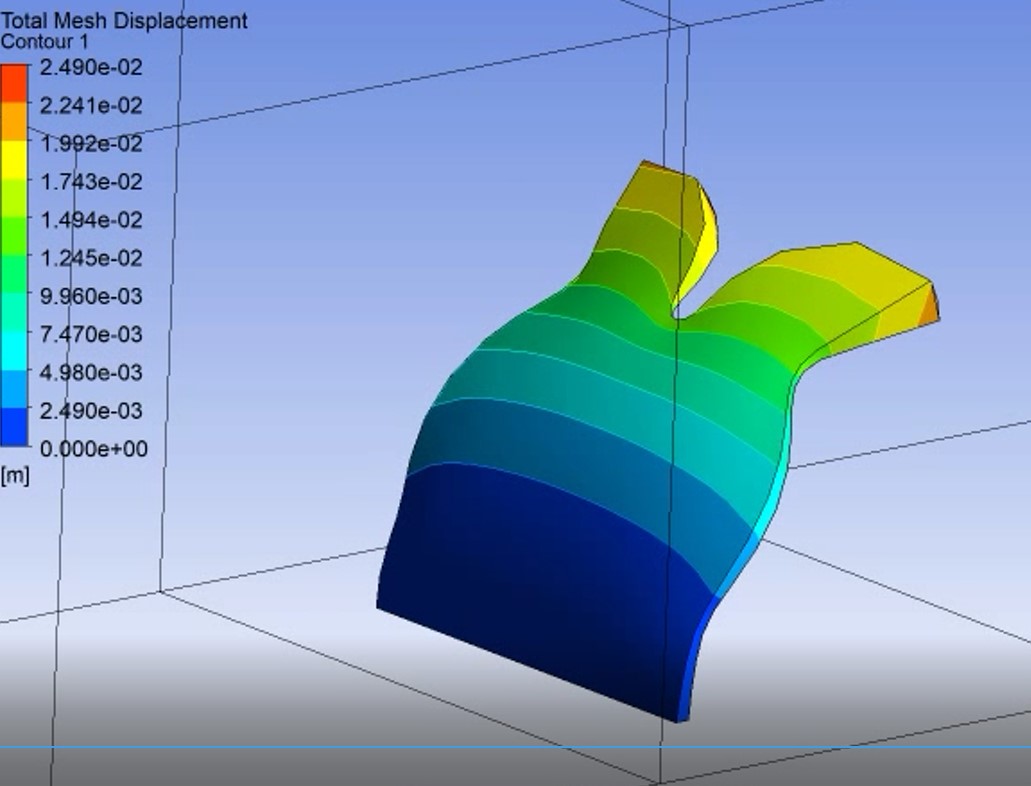
Task: Click the 1.992e-02 legend value
Action: coord(91,144)
